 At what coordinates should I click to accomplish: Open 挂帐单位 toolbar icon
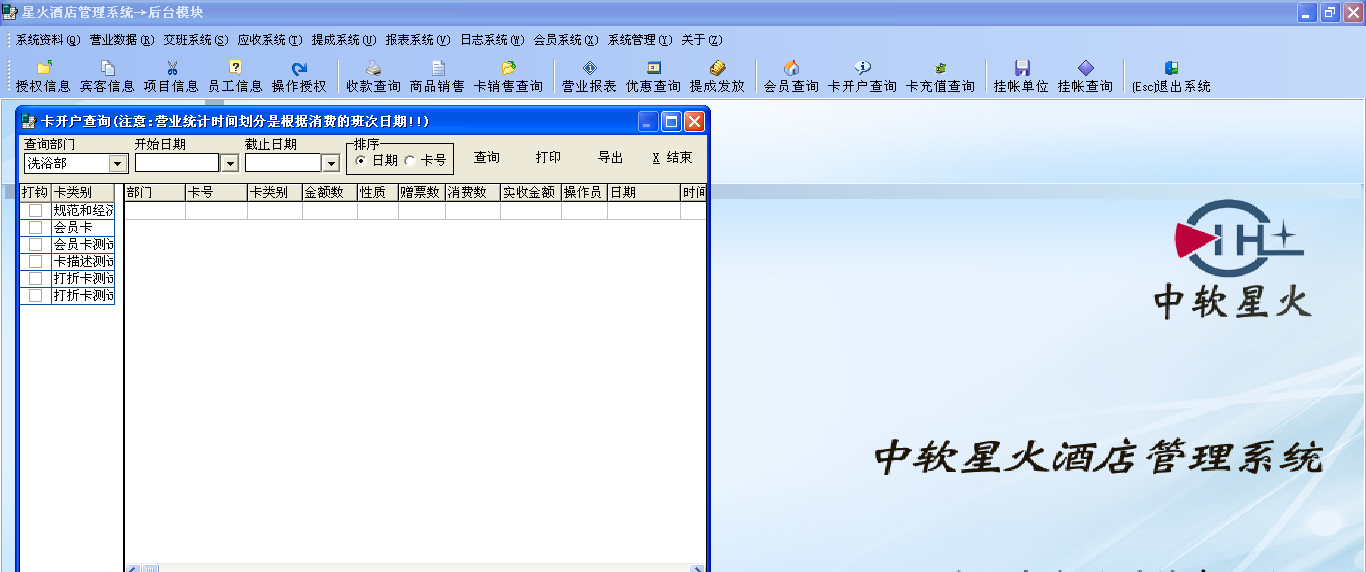click(x=1021, y=77)
